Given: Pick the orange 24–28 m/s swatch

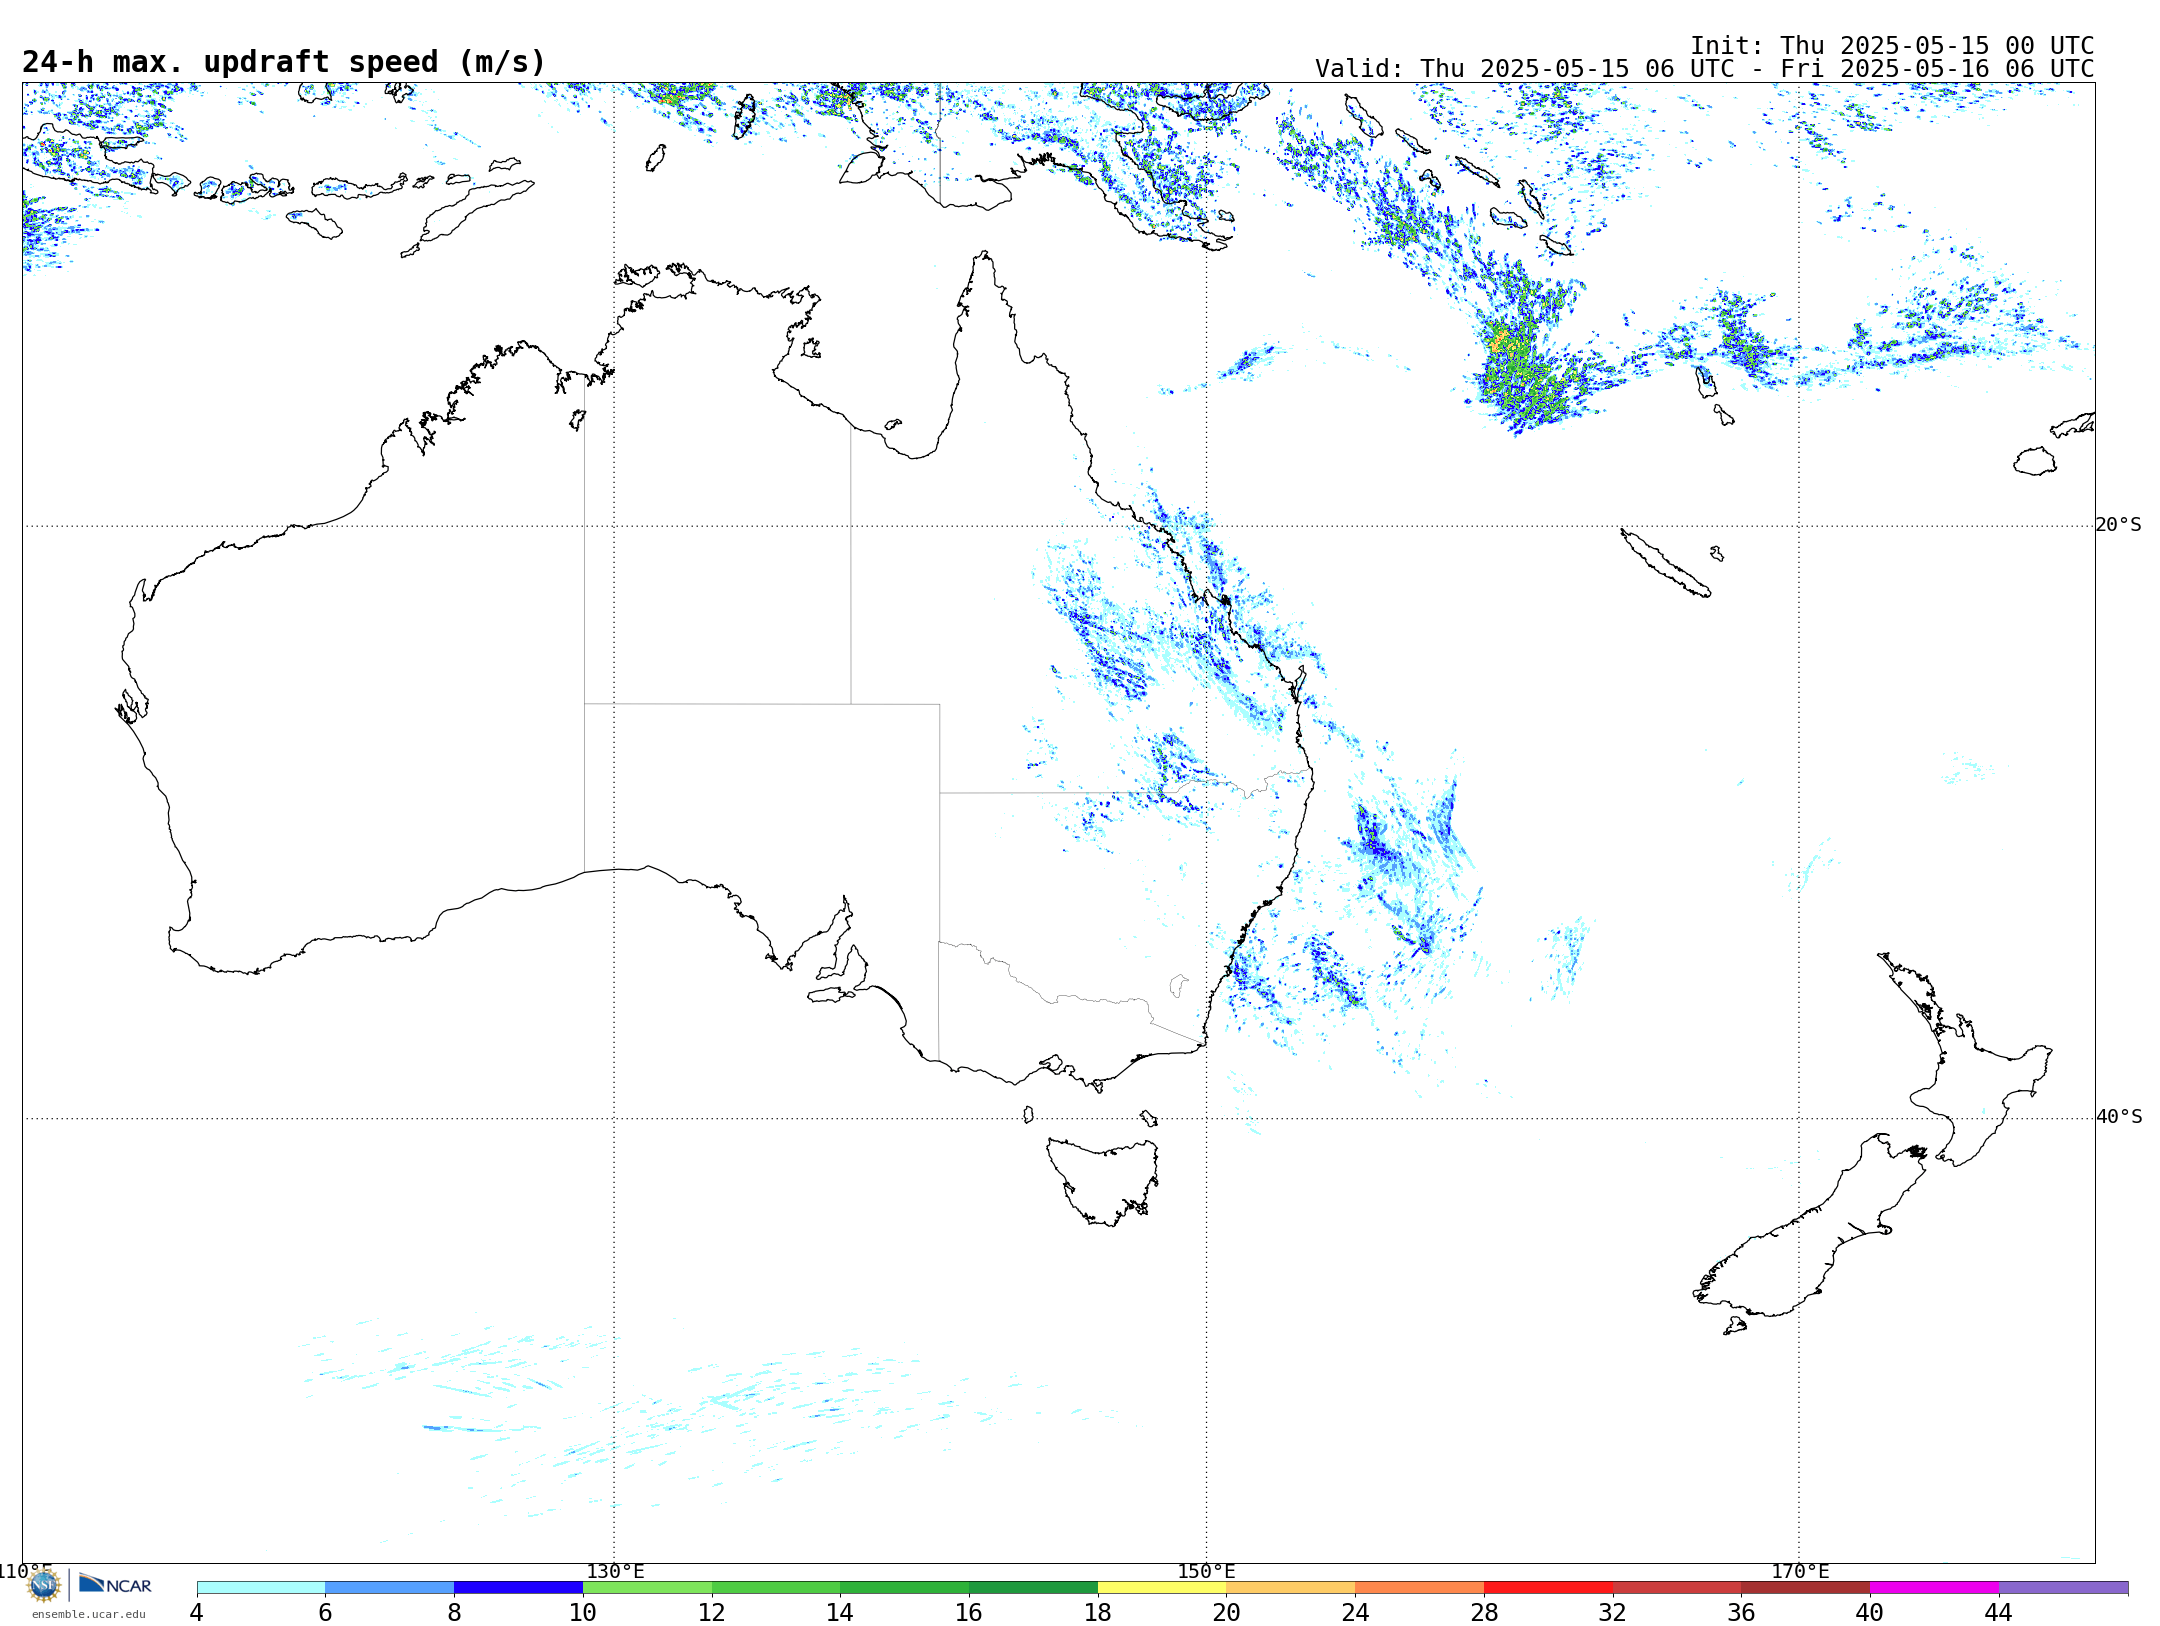Looking at the screenshot, I should coord(1420,1588).
